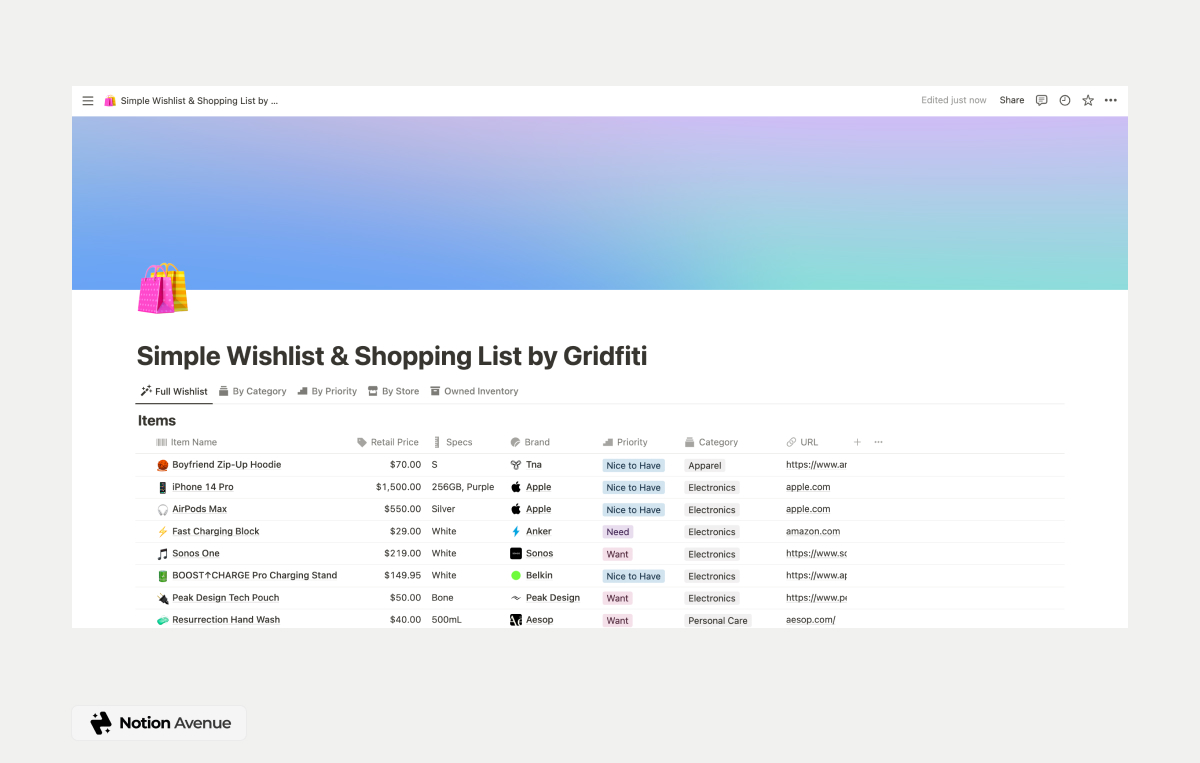The image size is (1200, 763).
Task: Click the Retail Price column header
Action: tap(388, 442)
